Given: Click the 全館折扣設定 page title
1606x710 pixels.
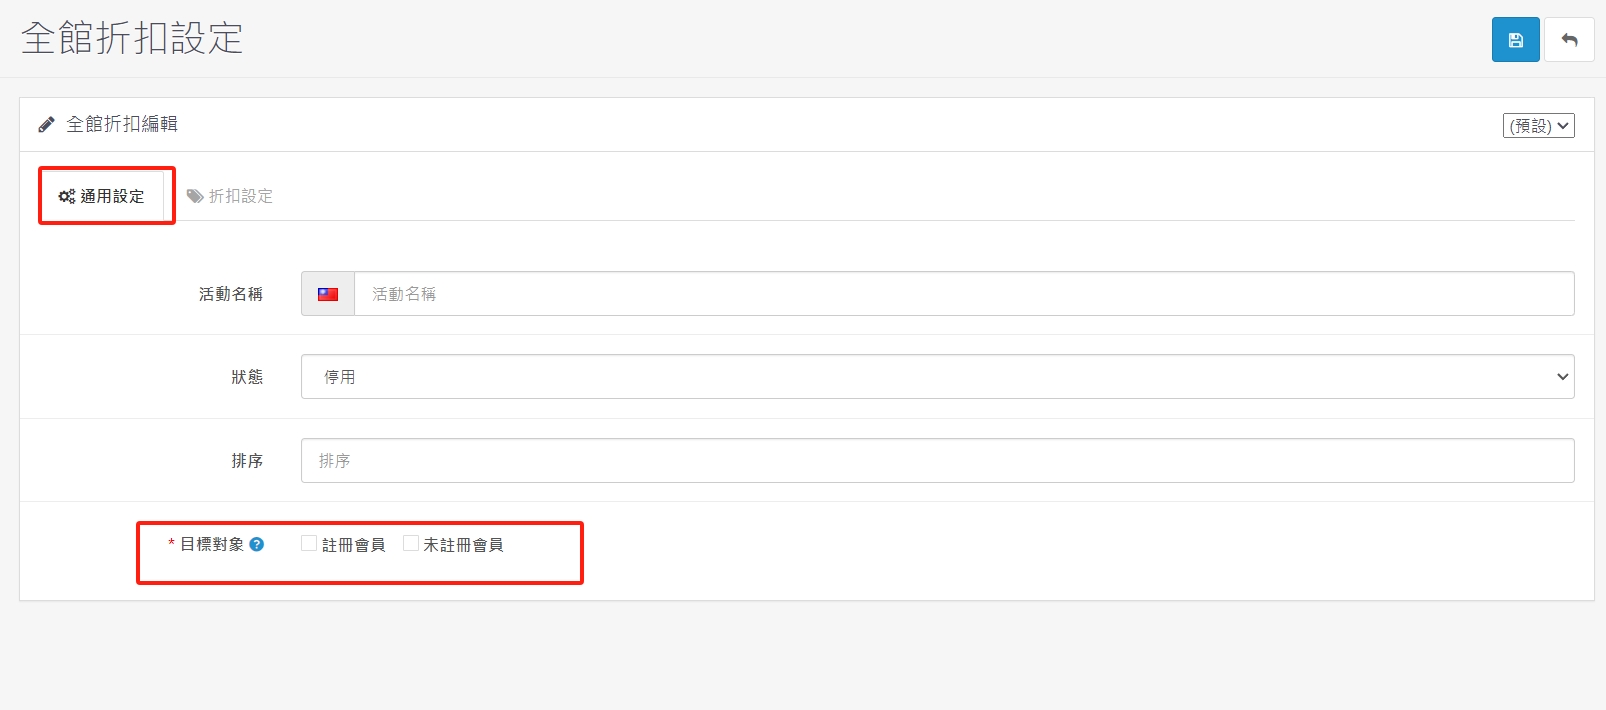Looking at the screenshot, I should pyautogui.click(x=132, y=38).
